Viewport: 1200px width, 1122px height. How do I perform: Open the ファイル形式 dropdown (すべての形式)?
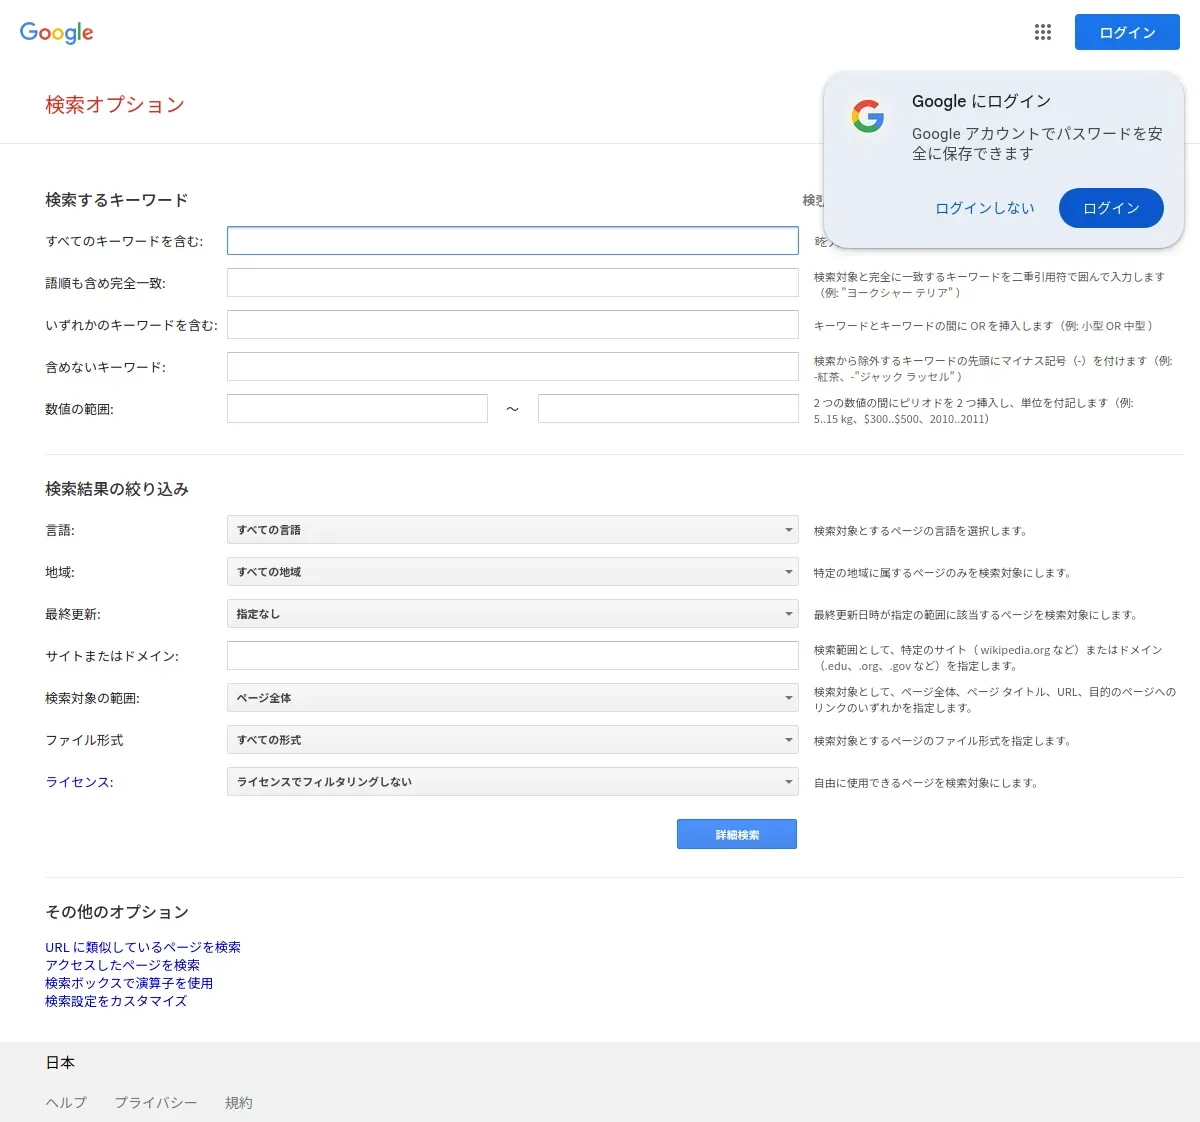(x=512, y=740)
